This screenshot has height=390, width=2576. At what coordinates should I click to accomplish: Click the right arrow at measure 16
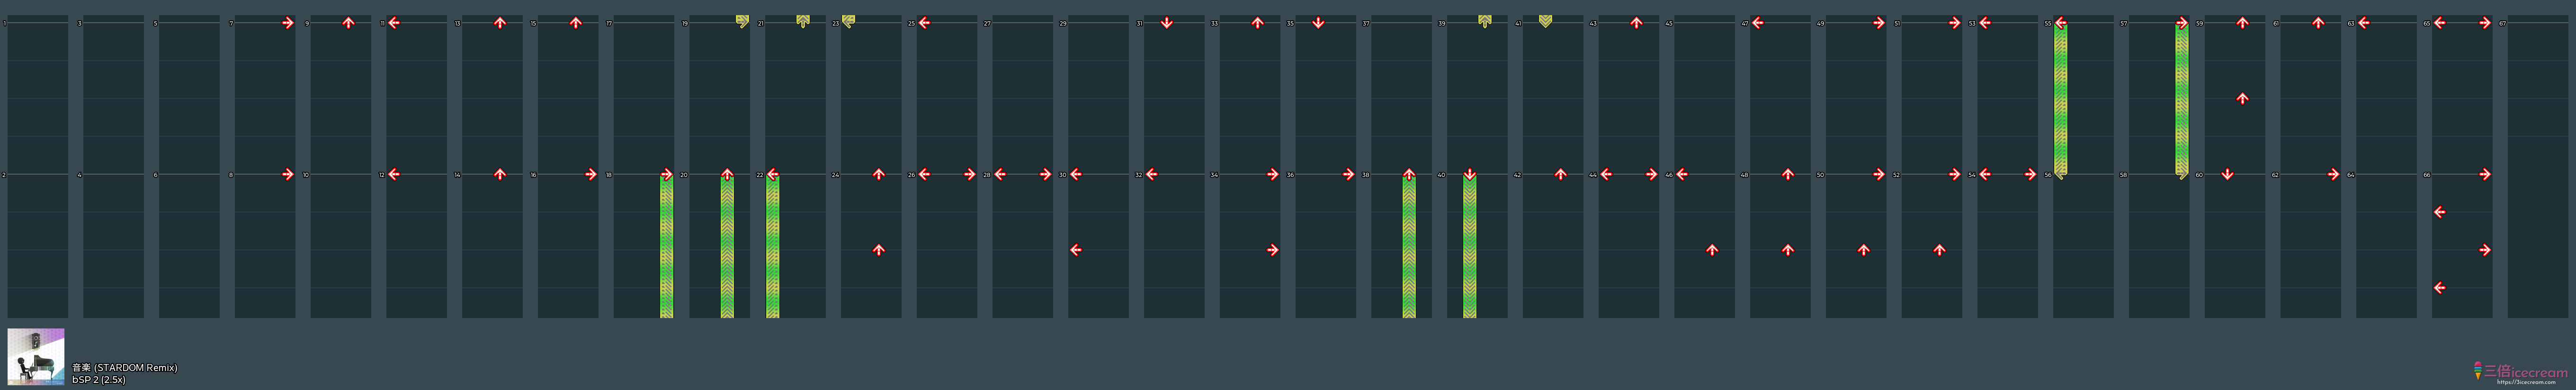coord(591,175)
